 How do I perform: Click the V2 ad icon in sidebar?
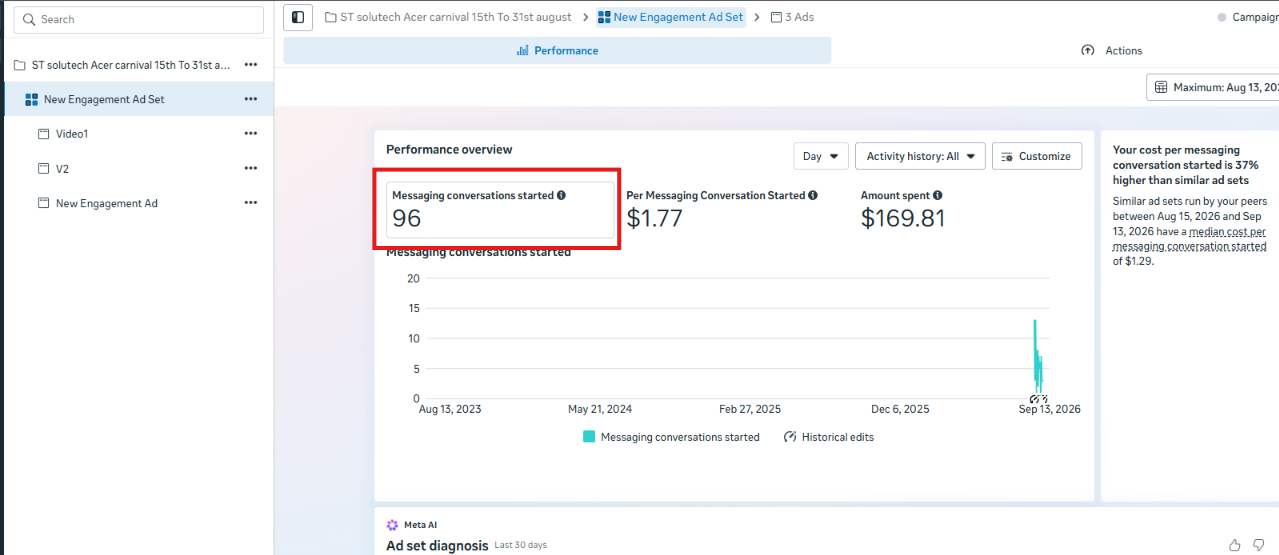[x=43, y=169]
